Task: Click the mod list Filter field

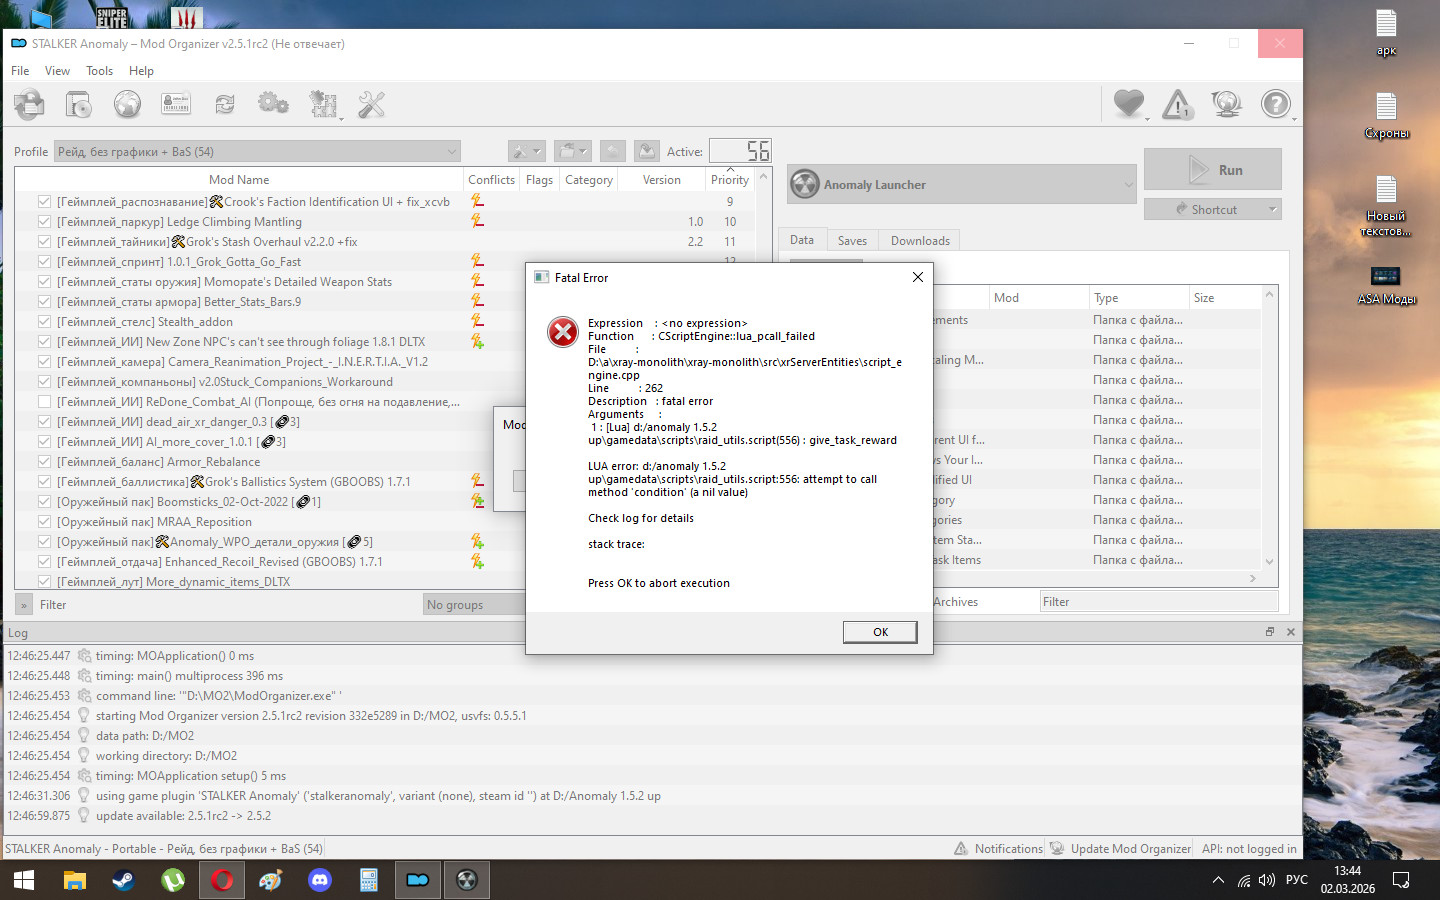Action: pyautogui.click(x=228, y=605)
